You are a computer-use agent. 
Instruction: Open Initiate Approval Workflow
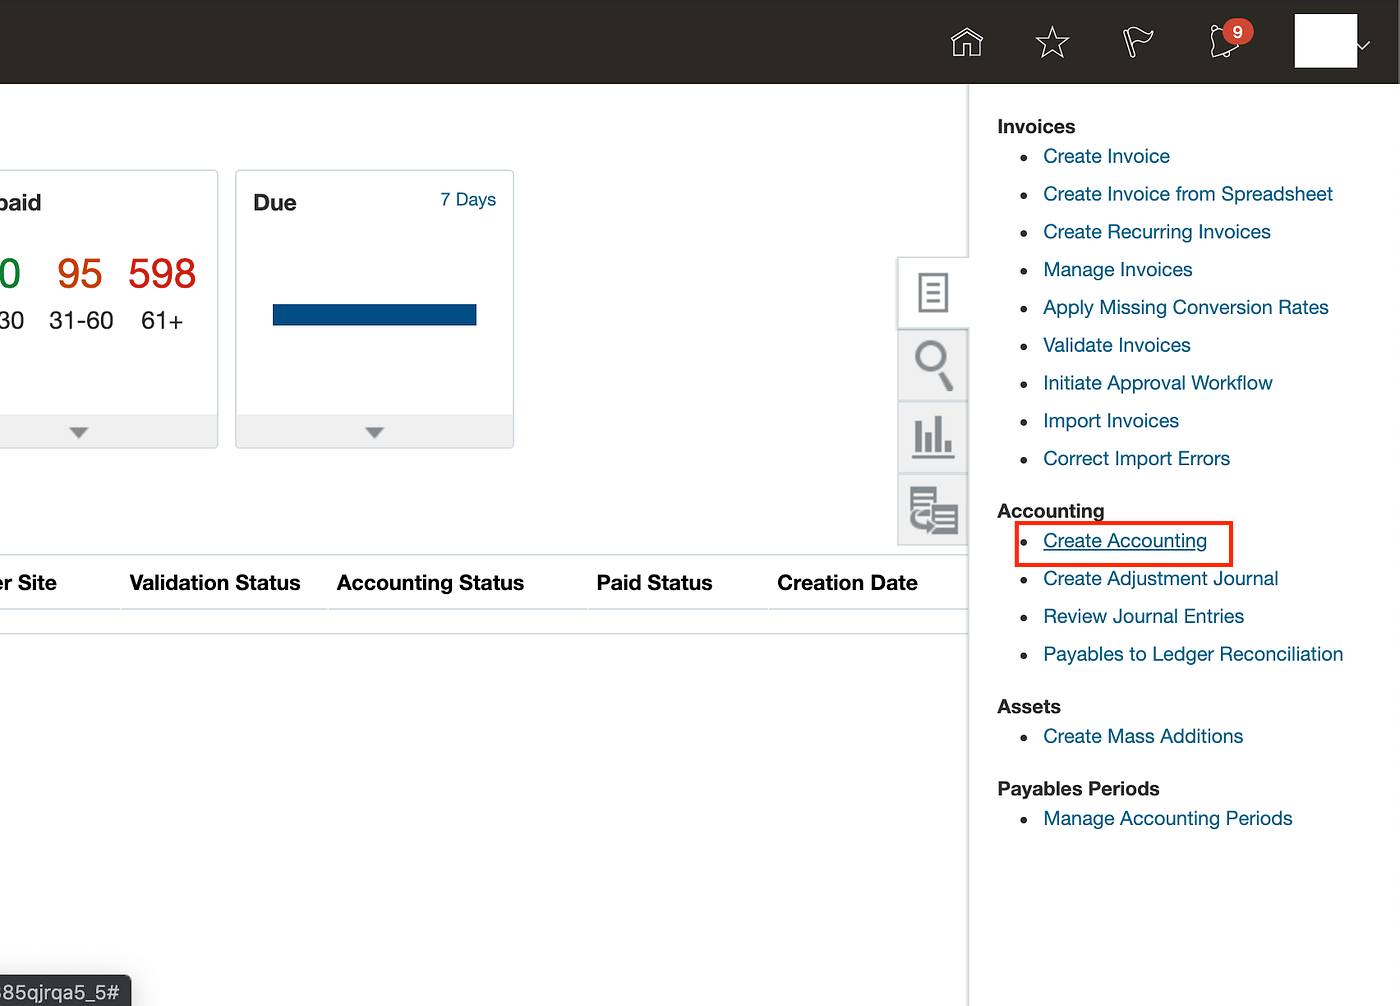click(x=1158, y=383)
